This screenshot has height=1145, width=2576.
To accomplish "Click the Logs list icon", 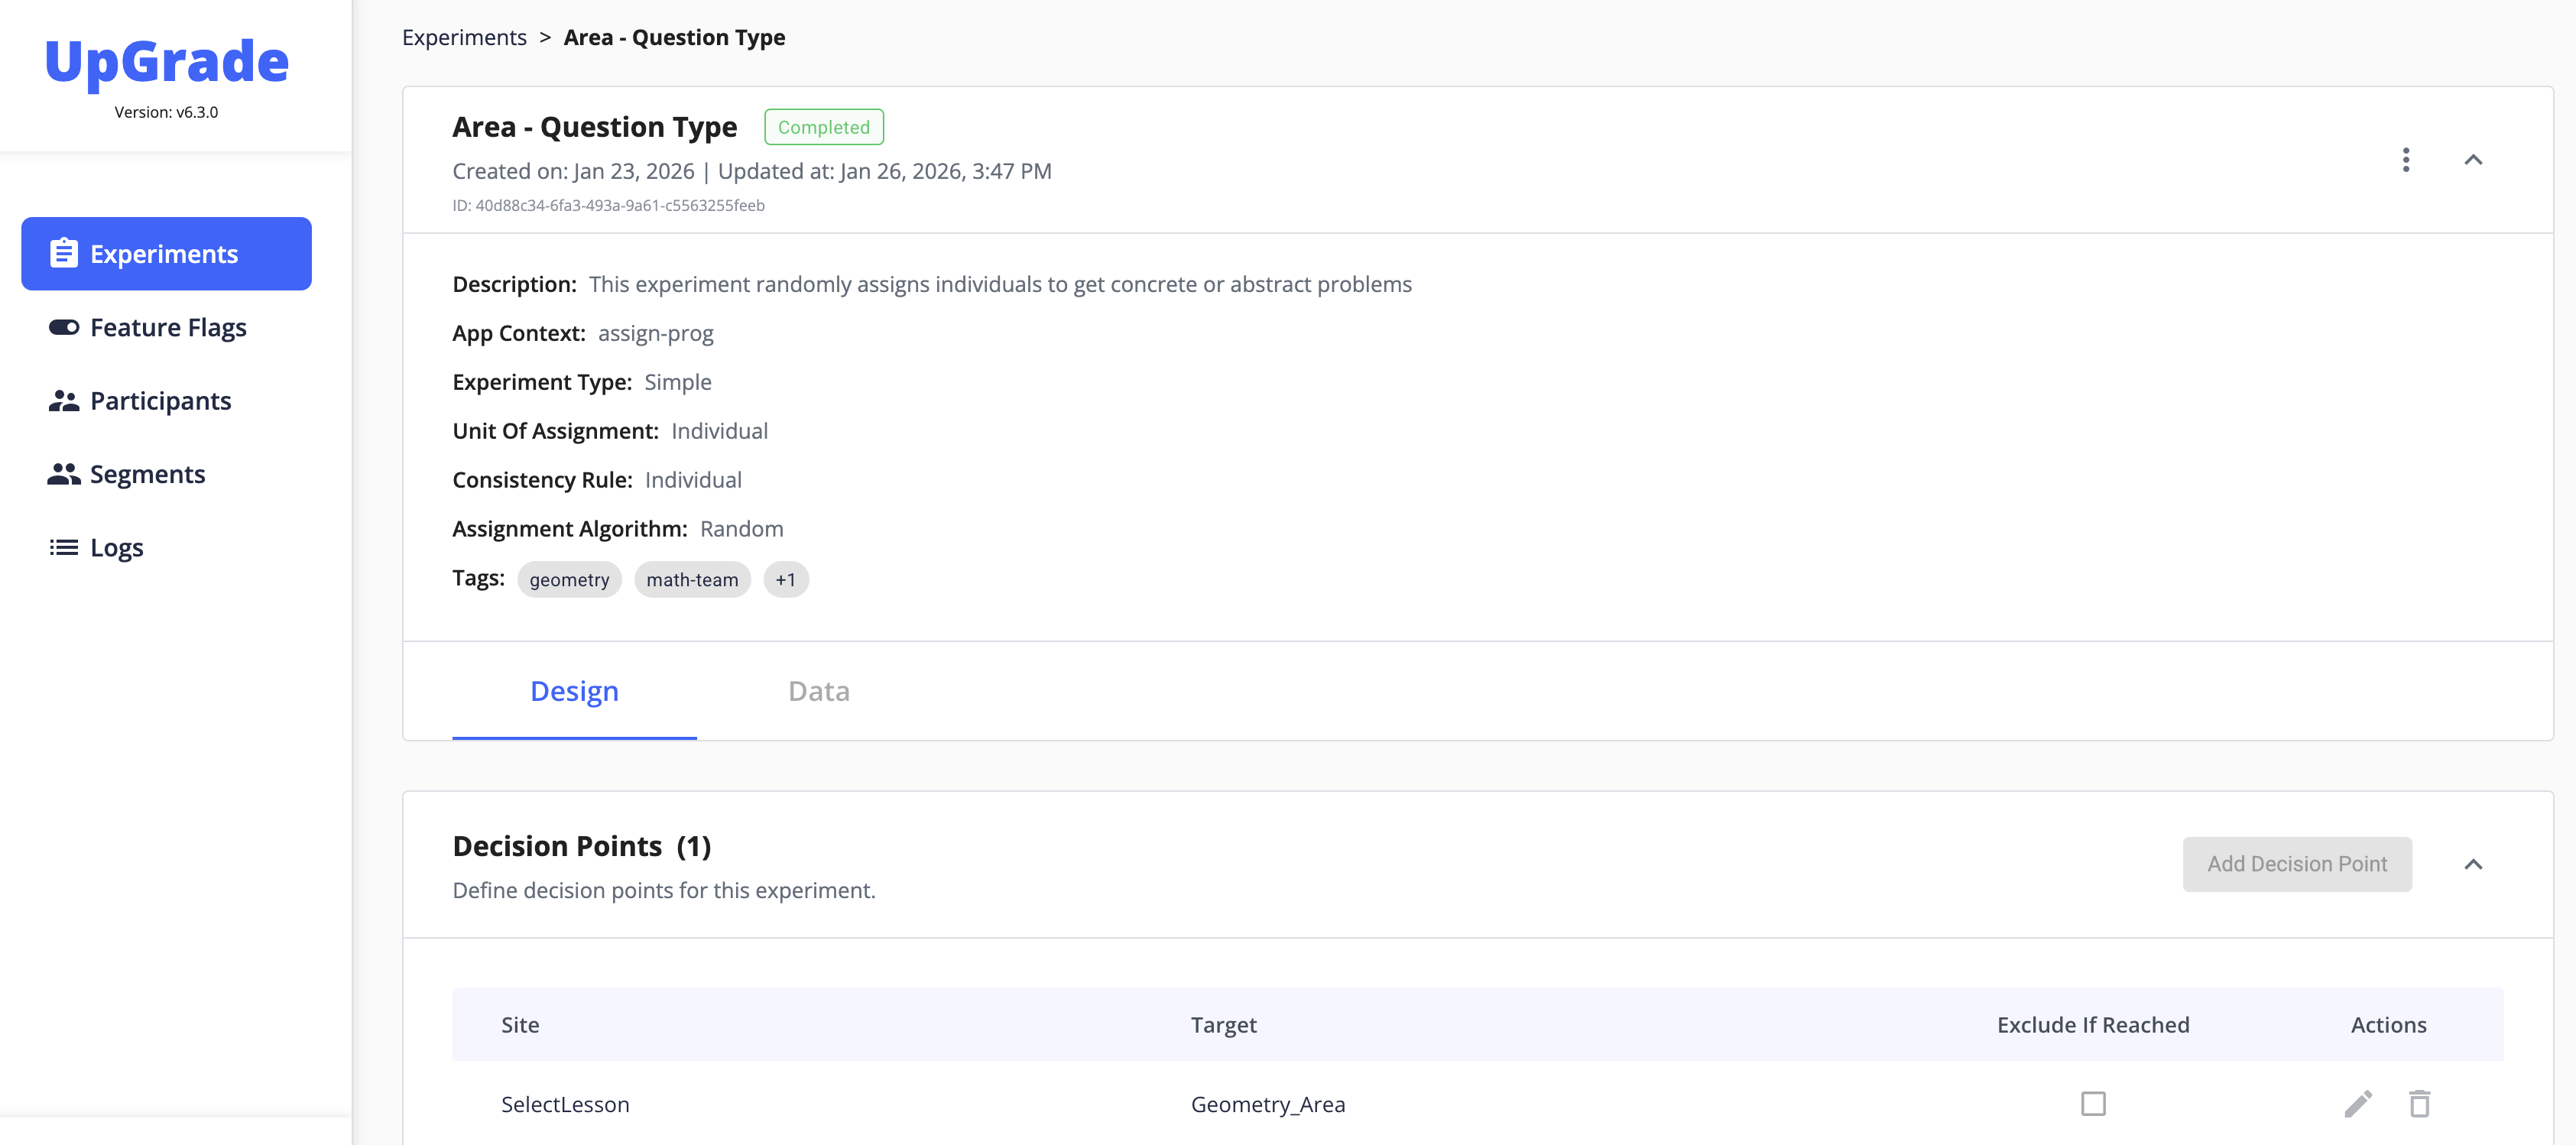I will (x=64, y=547).
